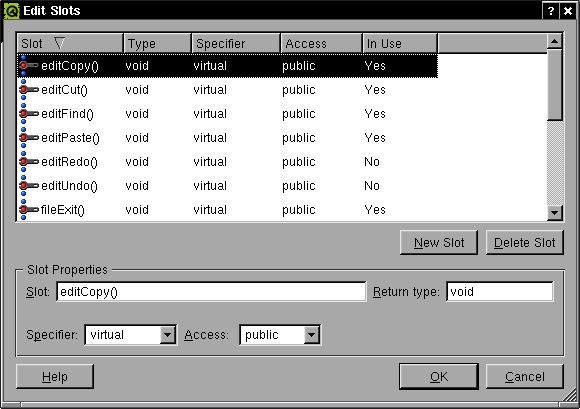This screenshot has width=580, height=409.
Task: Create a slot with New Slot button
Action: [x=439, y=243]
